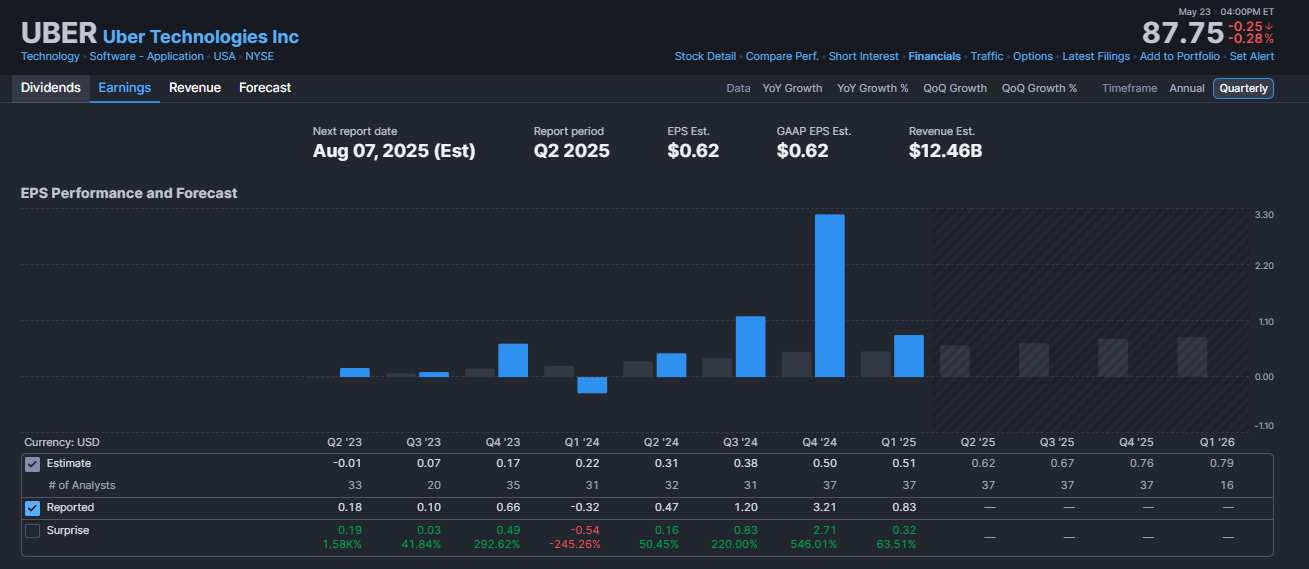Click the Q3 '24 reported EPS bar
Viewport: 1309px width, 569px height.
click(x=750, y=347)
